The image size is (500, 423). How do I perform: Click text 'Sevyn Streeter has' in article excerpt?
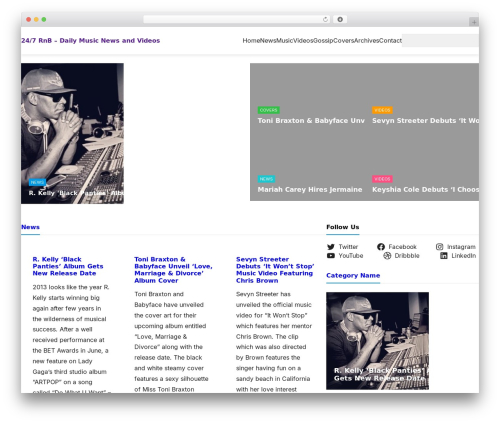(x=263, y=294)
